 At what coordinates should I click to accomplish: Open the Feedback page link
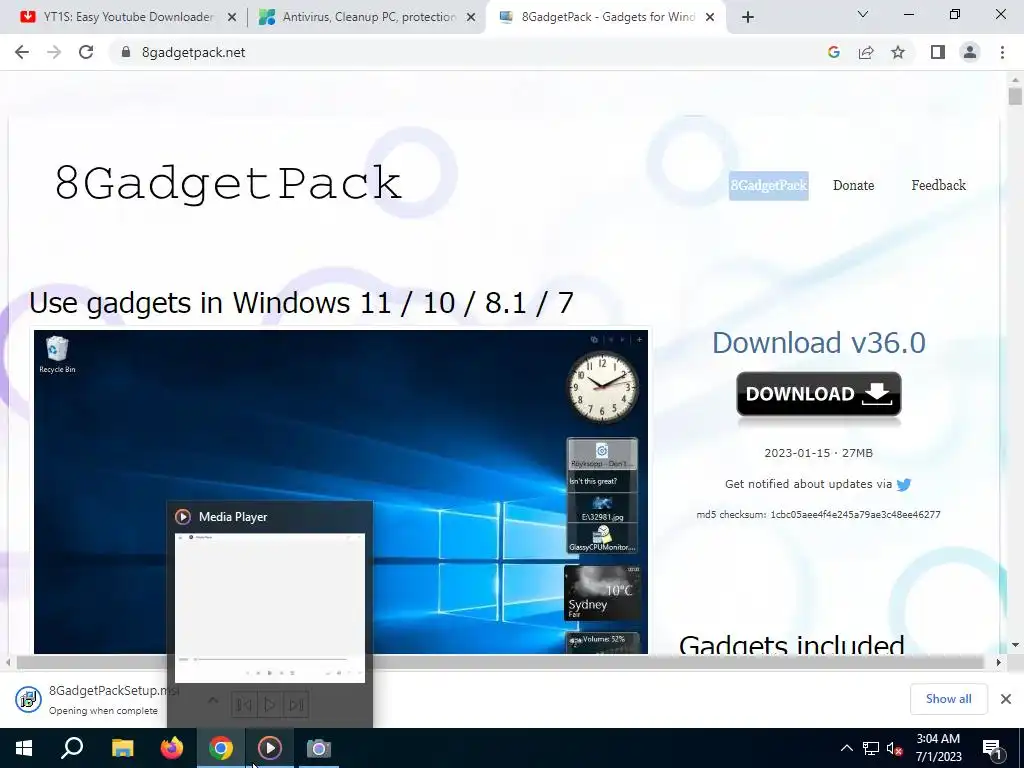(x=938, y=185)
